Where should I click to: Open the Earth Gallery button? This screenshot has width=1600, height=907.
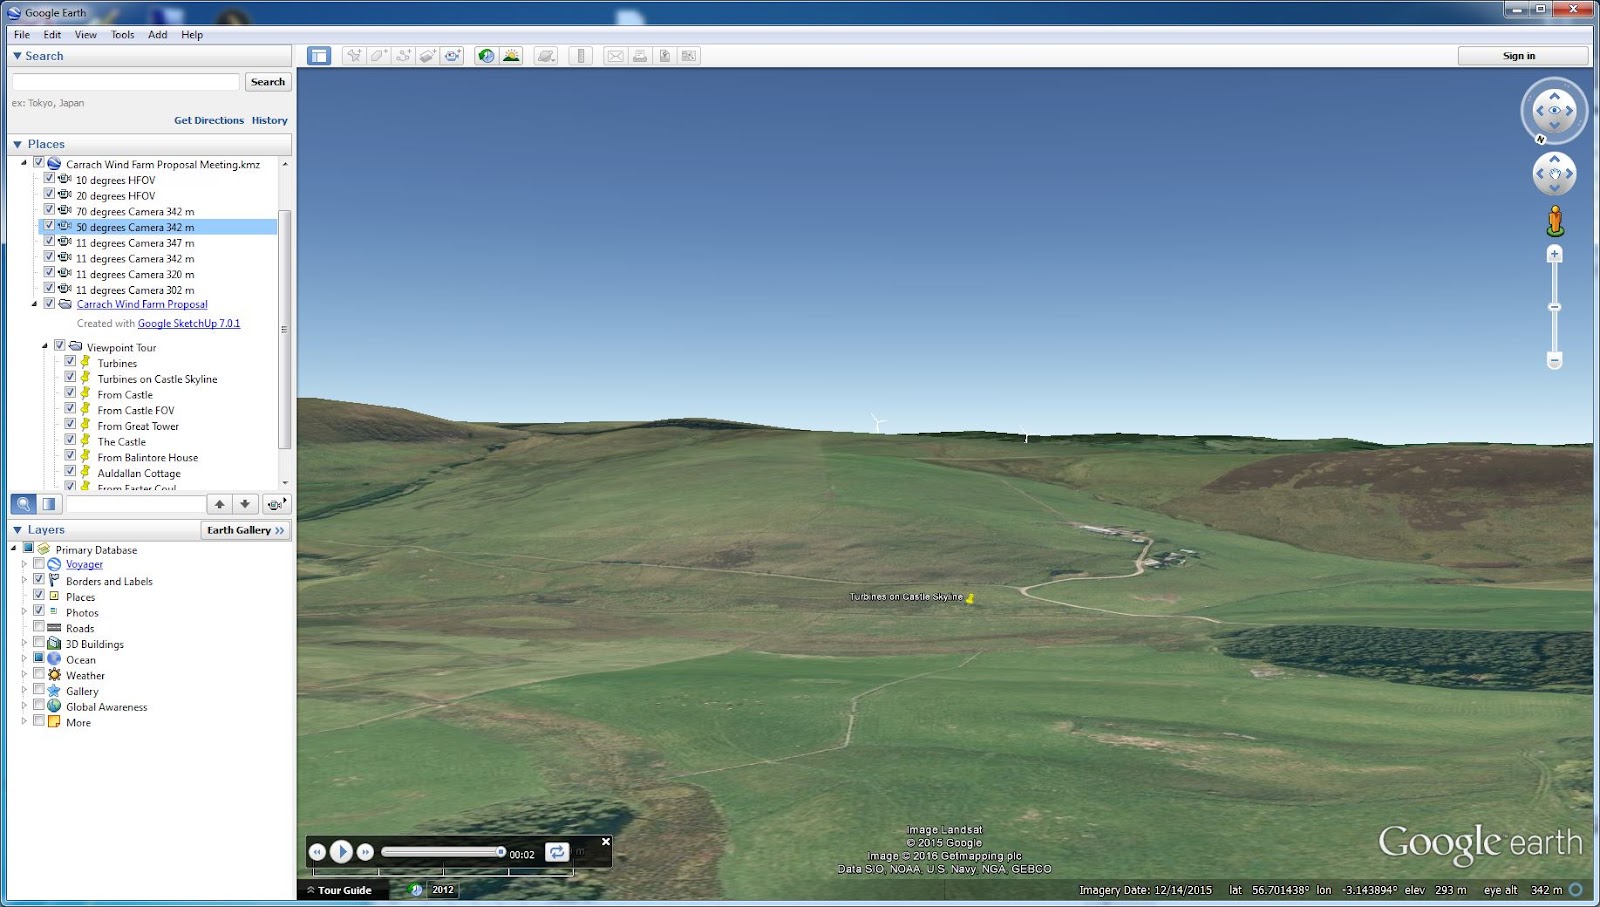click(246, 530)
